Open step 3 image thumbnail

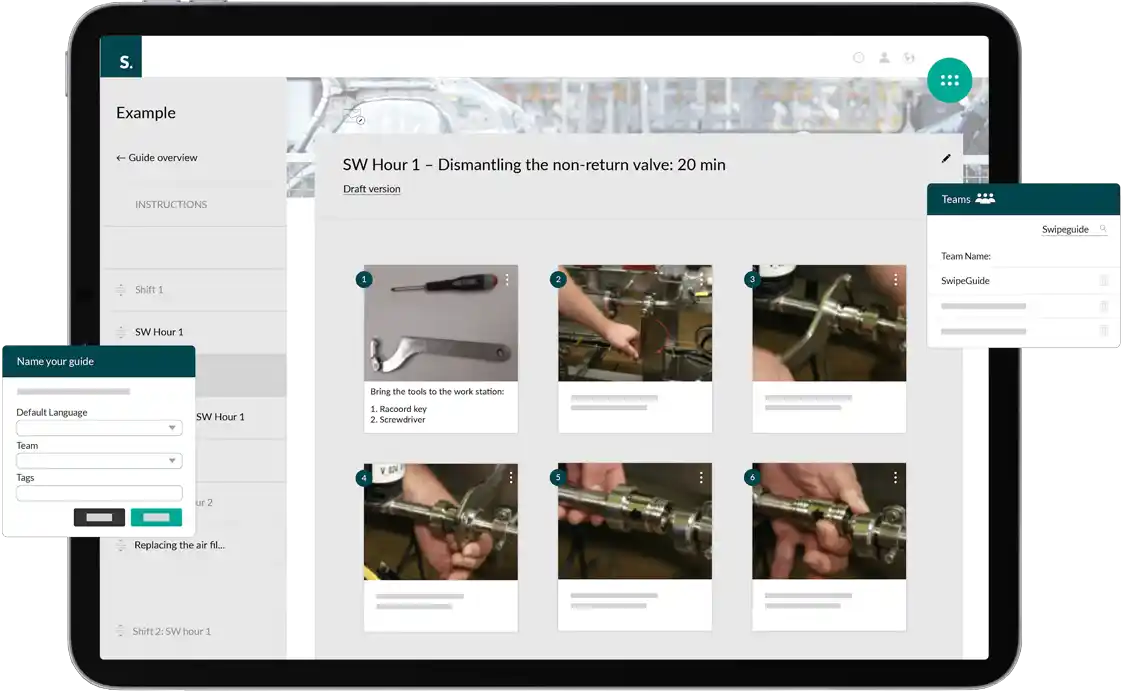coord(829,323)
